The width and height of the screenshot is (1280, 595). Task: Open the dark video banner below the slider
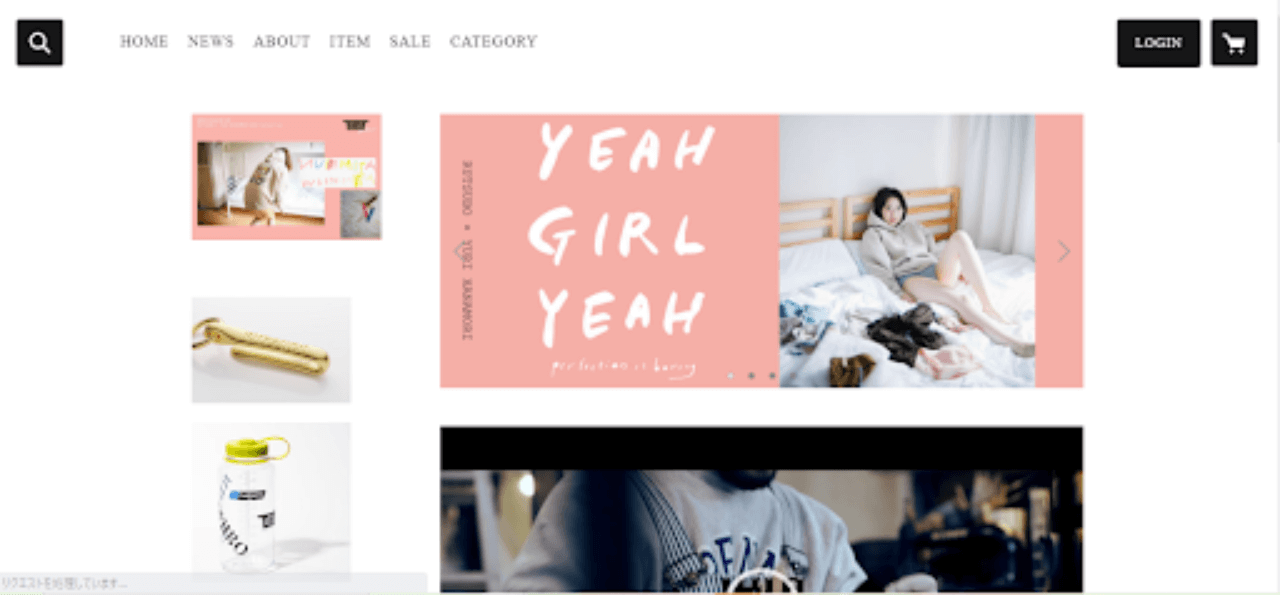pos(761,510)
